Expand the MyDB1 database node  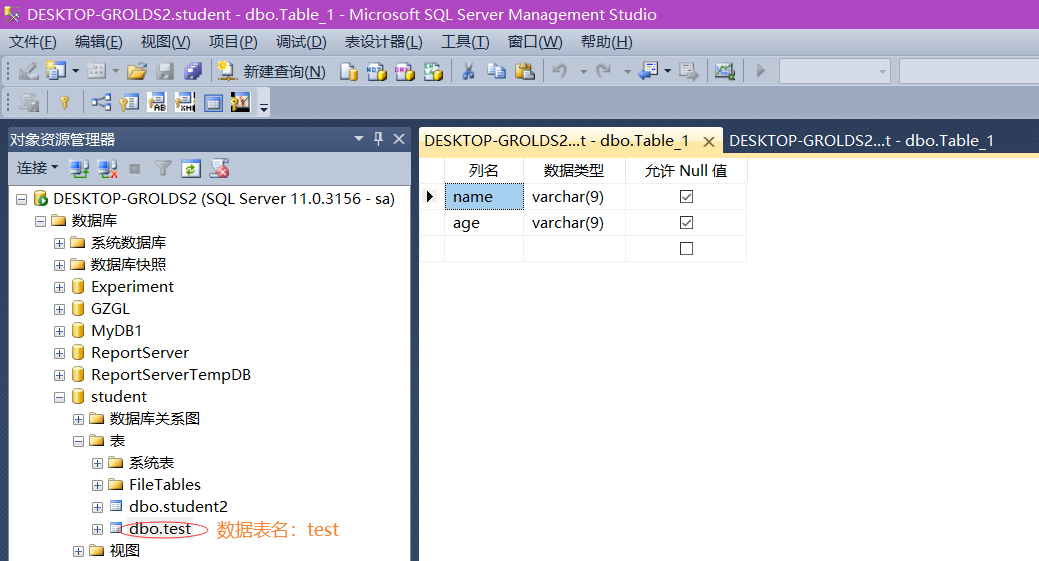59,331
